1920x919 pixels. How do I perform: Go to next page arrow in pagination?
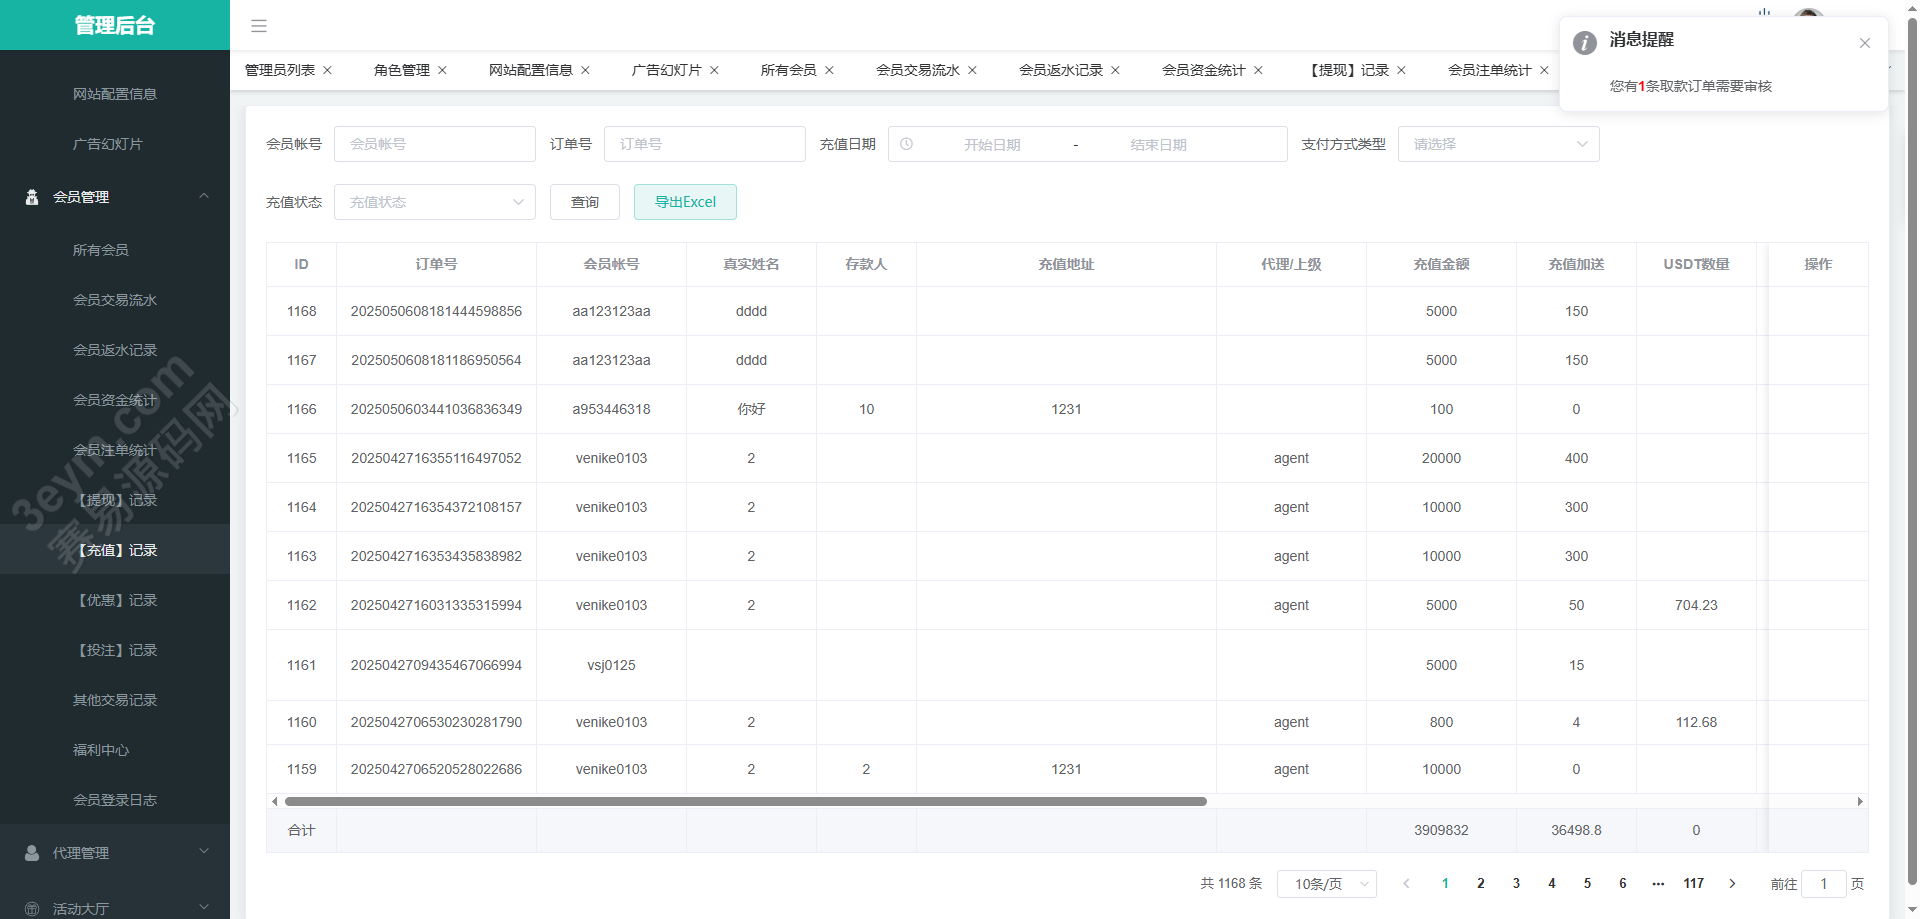(1732, 883)
